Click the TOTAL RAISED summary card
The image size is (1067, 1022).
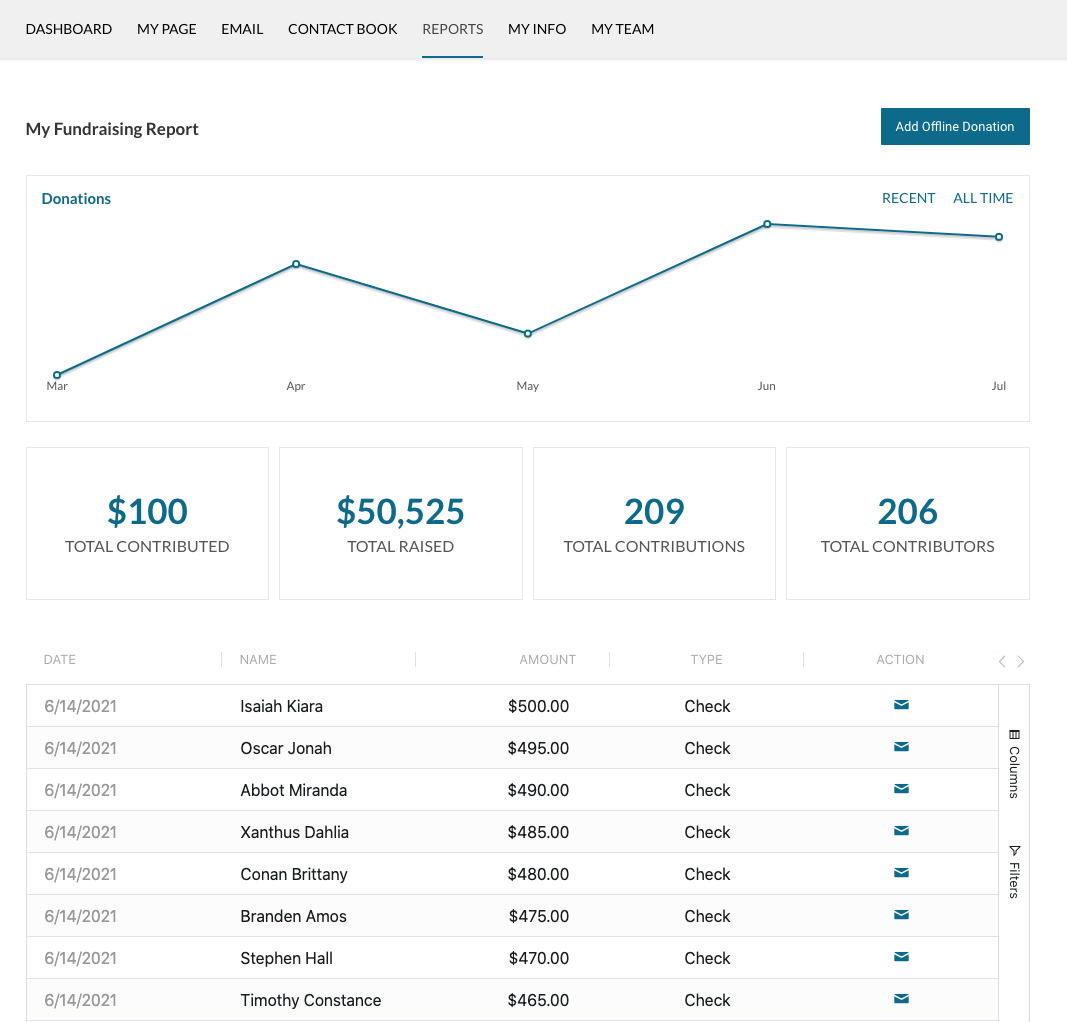coord(400,523)
